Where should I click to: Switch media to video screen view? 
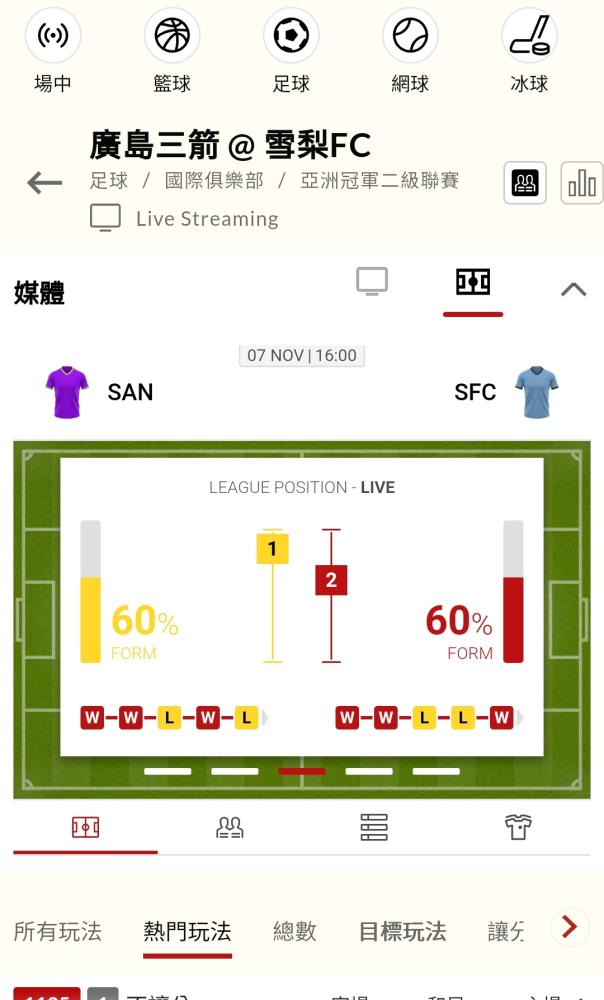tap(372, 281)
